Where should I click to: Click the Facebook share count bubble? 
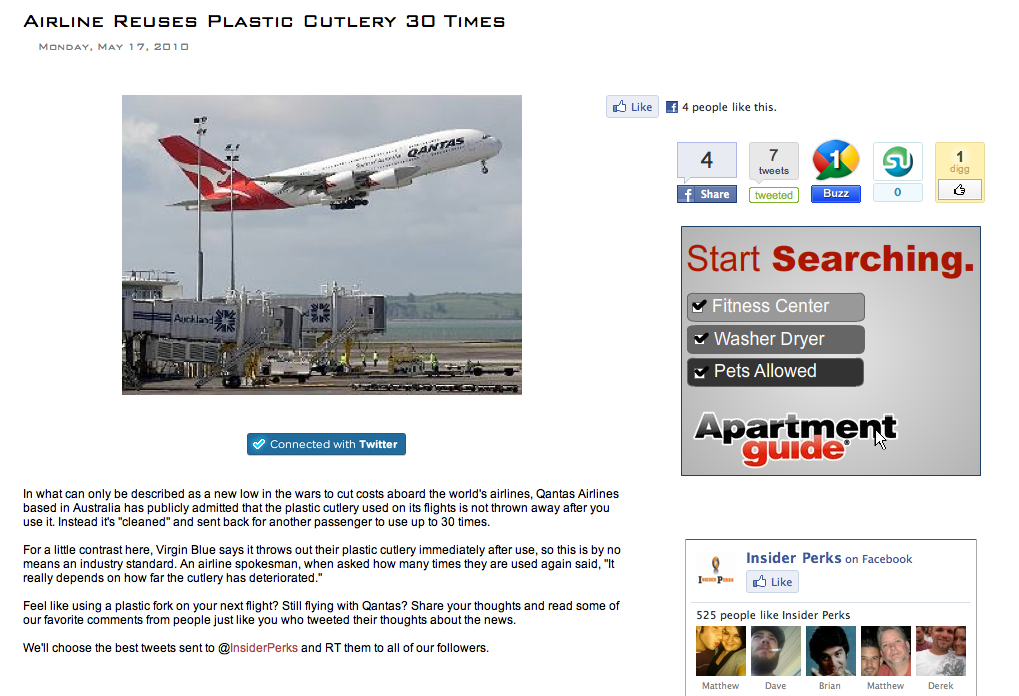pos(707,161)
